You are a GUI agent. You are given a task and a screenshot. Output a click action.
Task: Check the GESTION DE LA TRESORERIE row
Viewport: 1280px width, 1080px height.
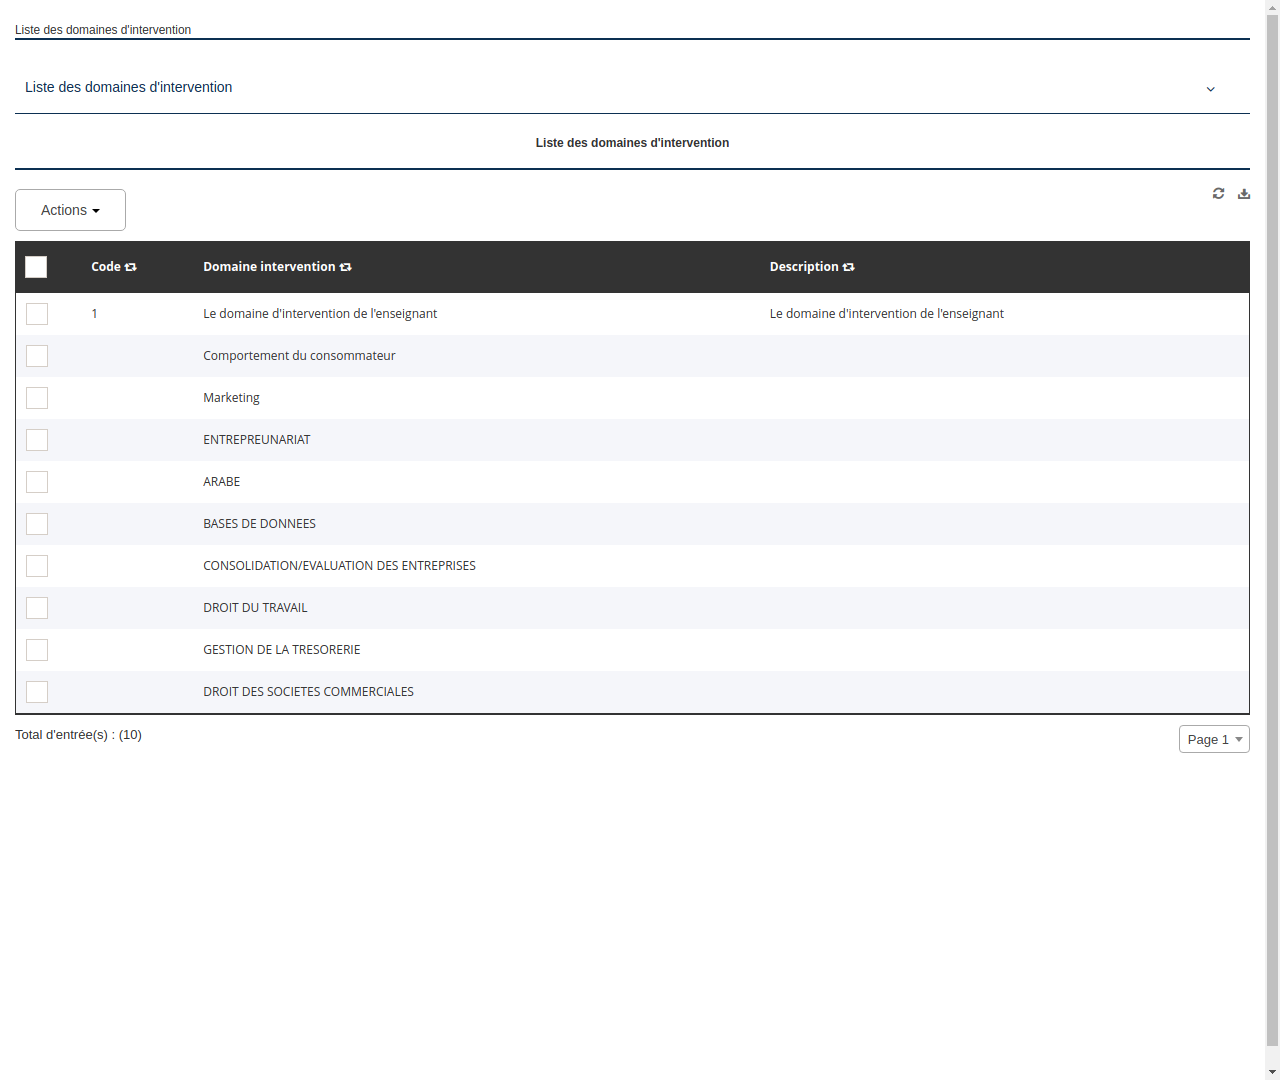(x=36, y=649)
